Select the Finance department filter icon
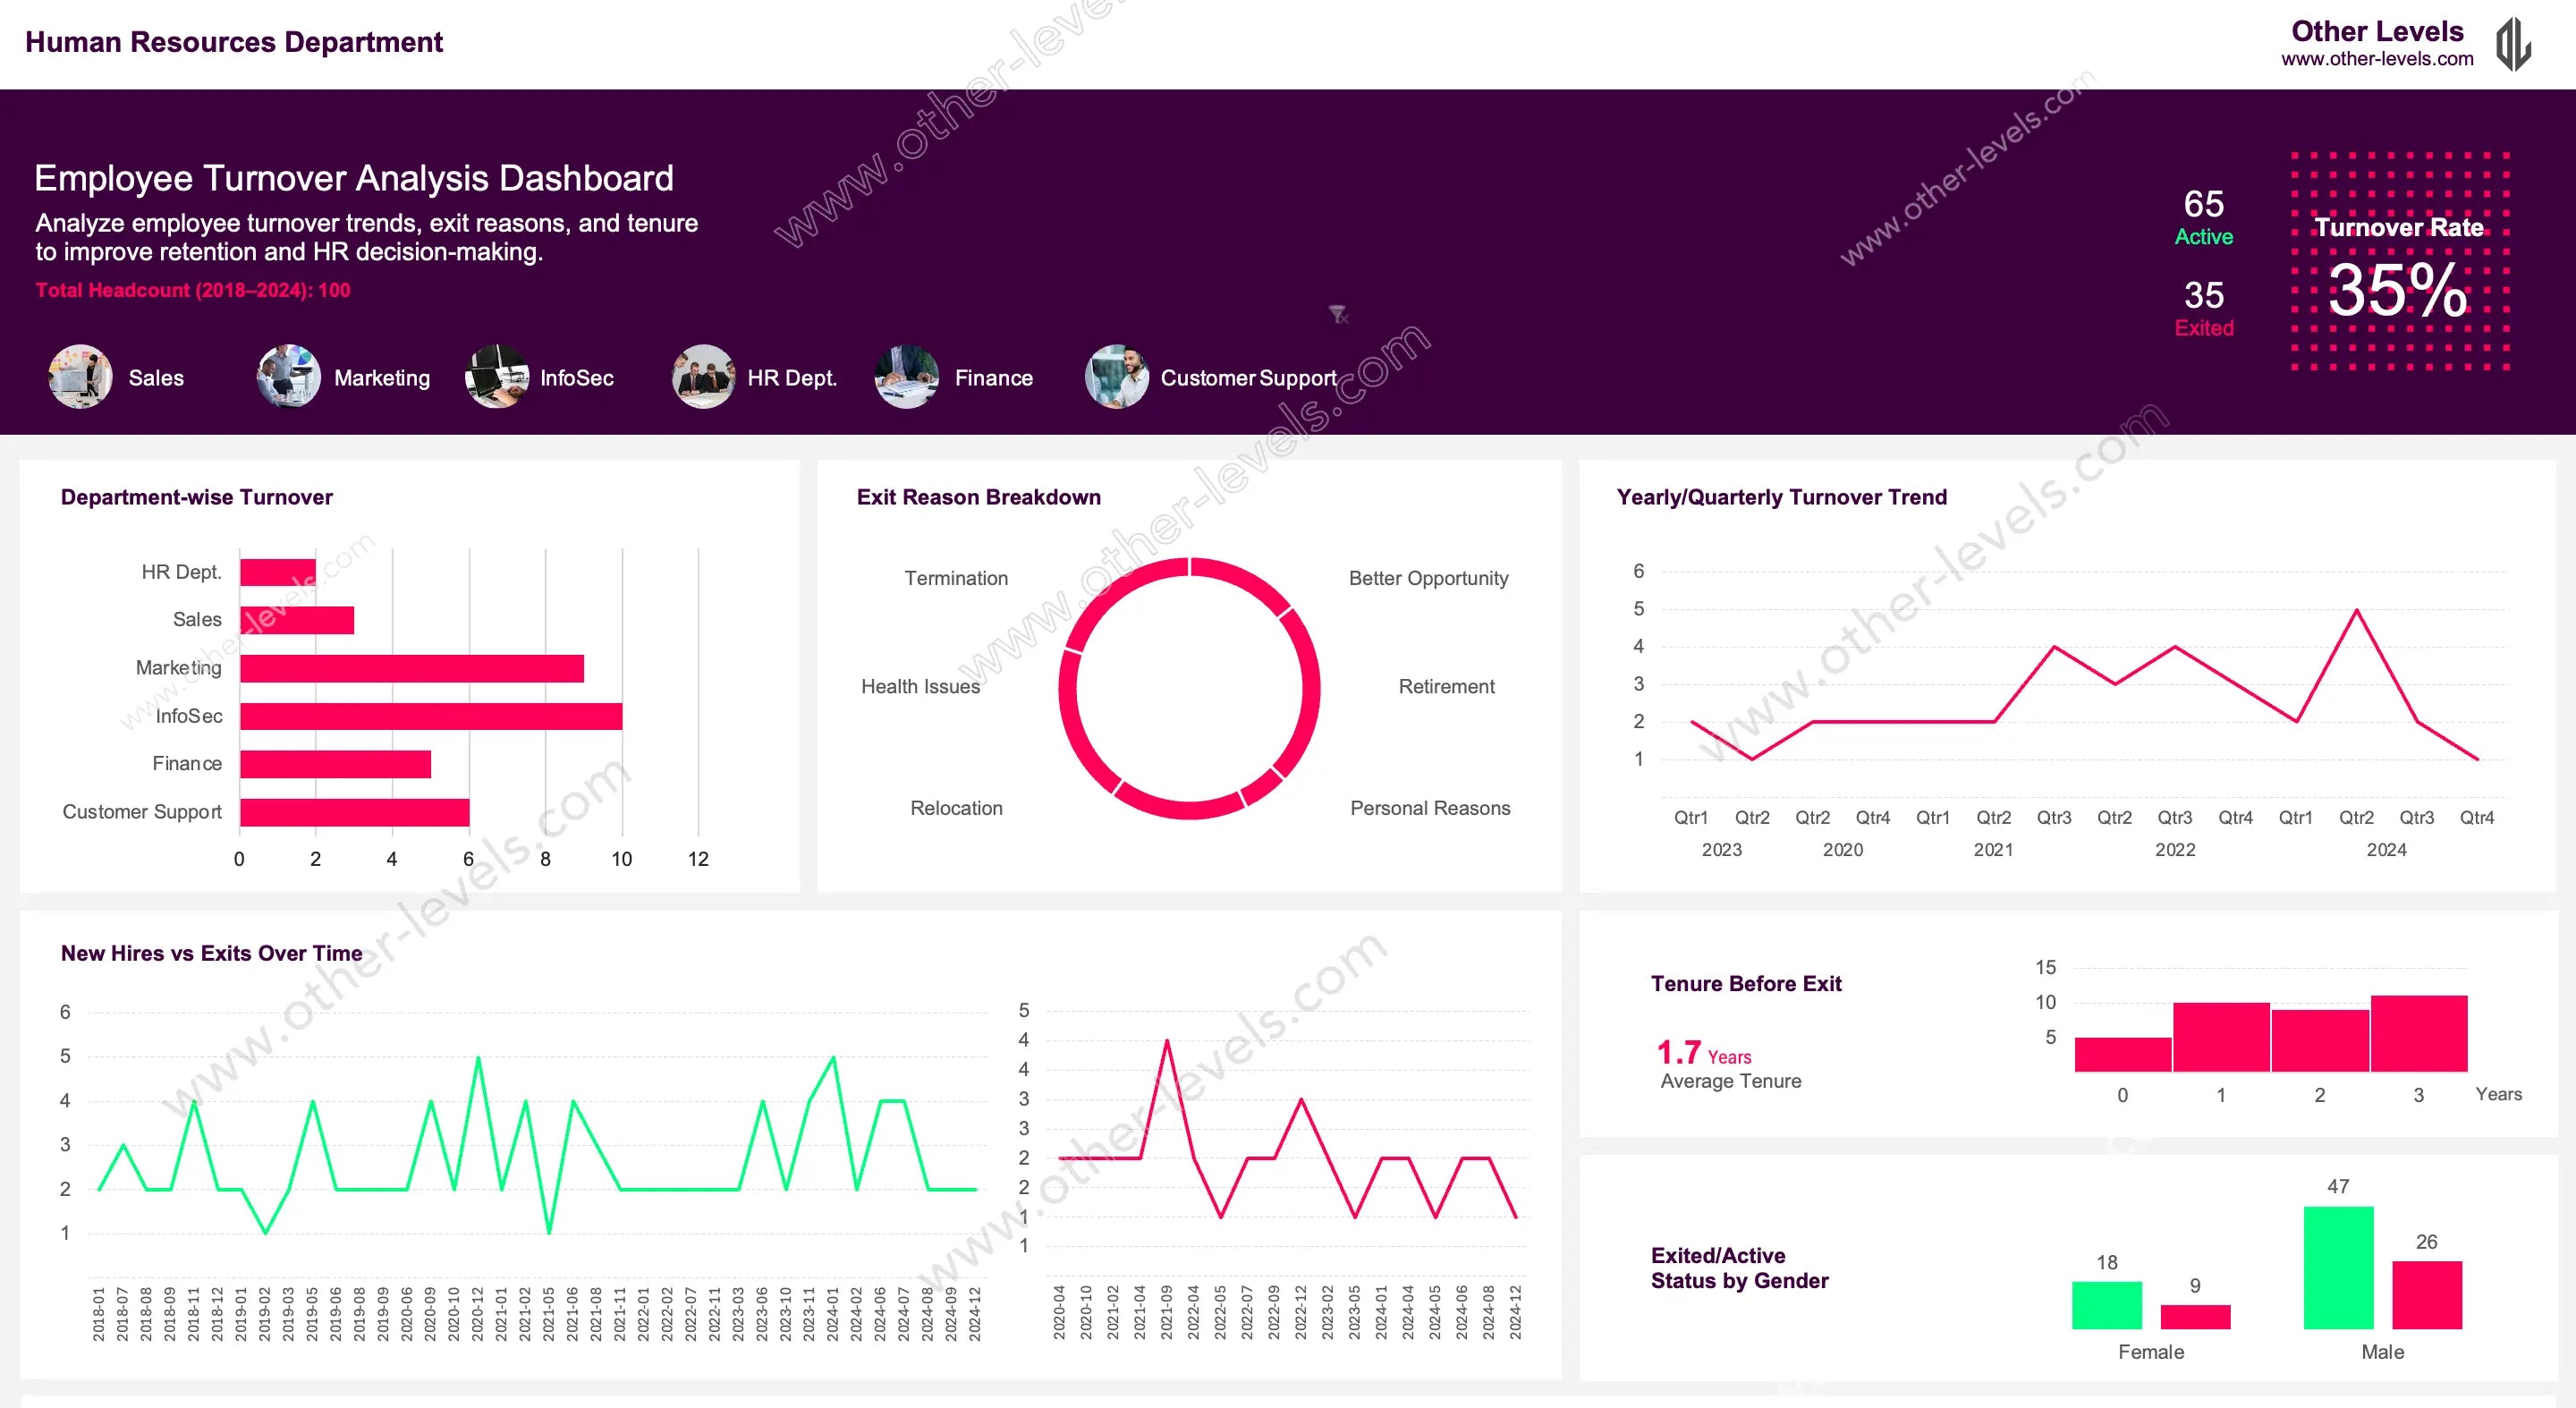The image size is (2576, 1408). pyautogui.click(x=906, y=377)
